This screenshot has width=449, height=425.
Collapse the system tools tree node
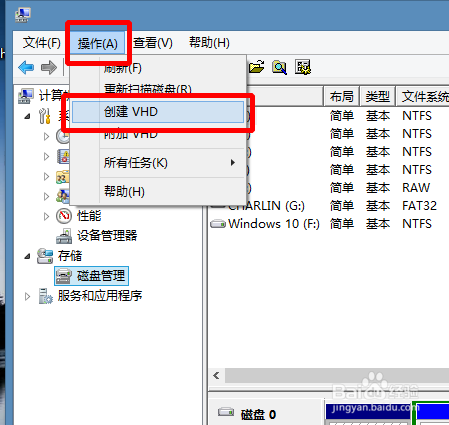tap(28, 116)
